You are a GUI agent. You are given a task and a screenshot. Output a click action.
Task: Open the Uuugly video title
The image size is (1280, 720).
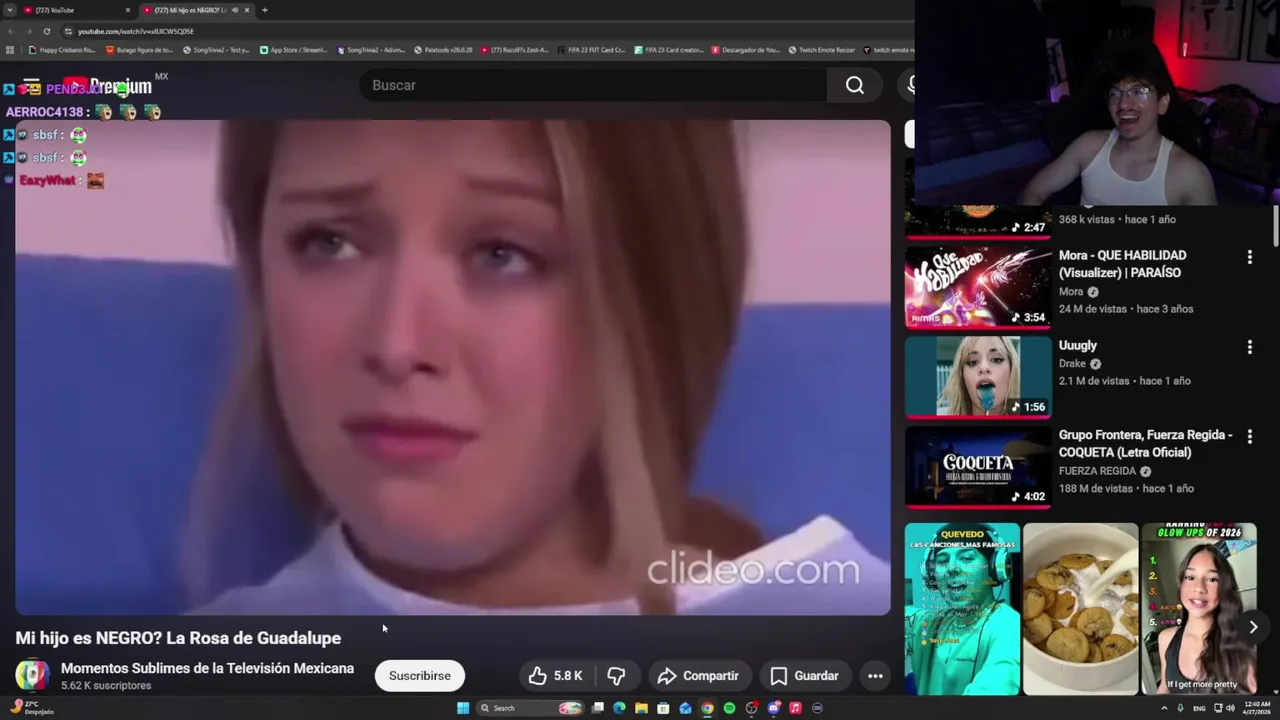(1078, 345)
